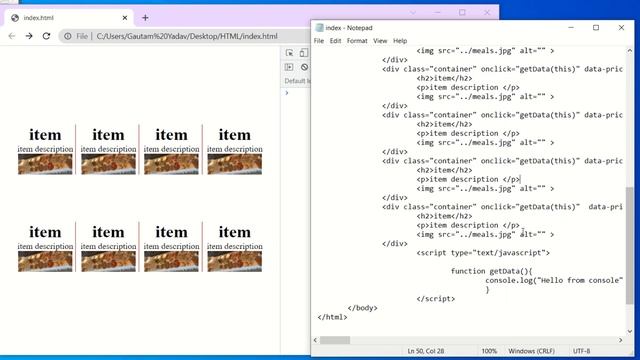
Task: Click the closing </body> tag in Notepad
Action: coord(362,308)
